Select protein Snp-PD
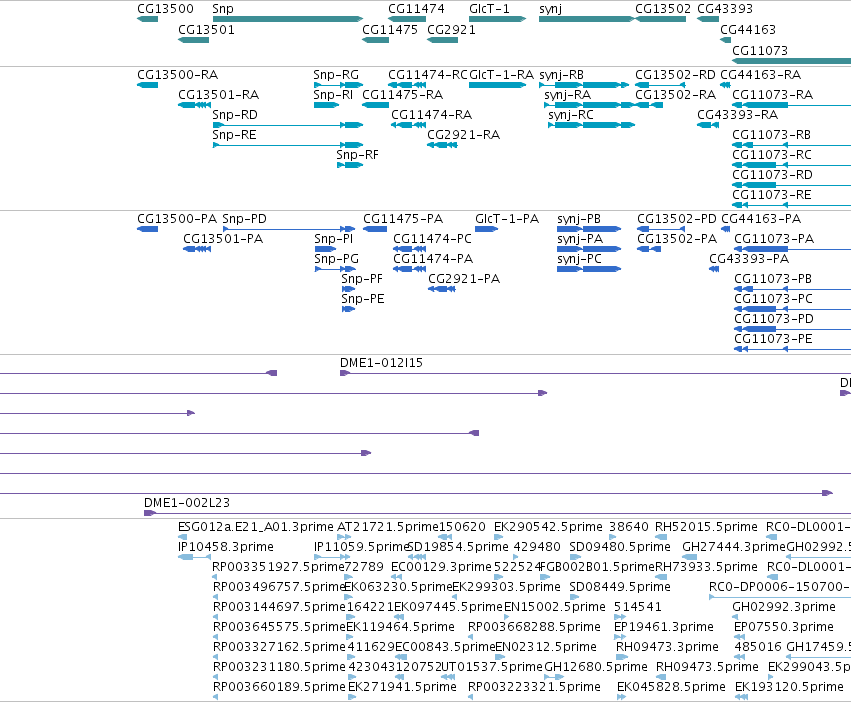 (x=289, y=229)
